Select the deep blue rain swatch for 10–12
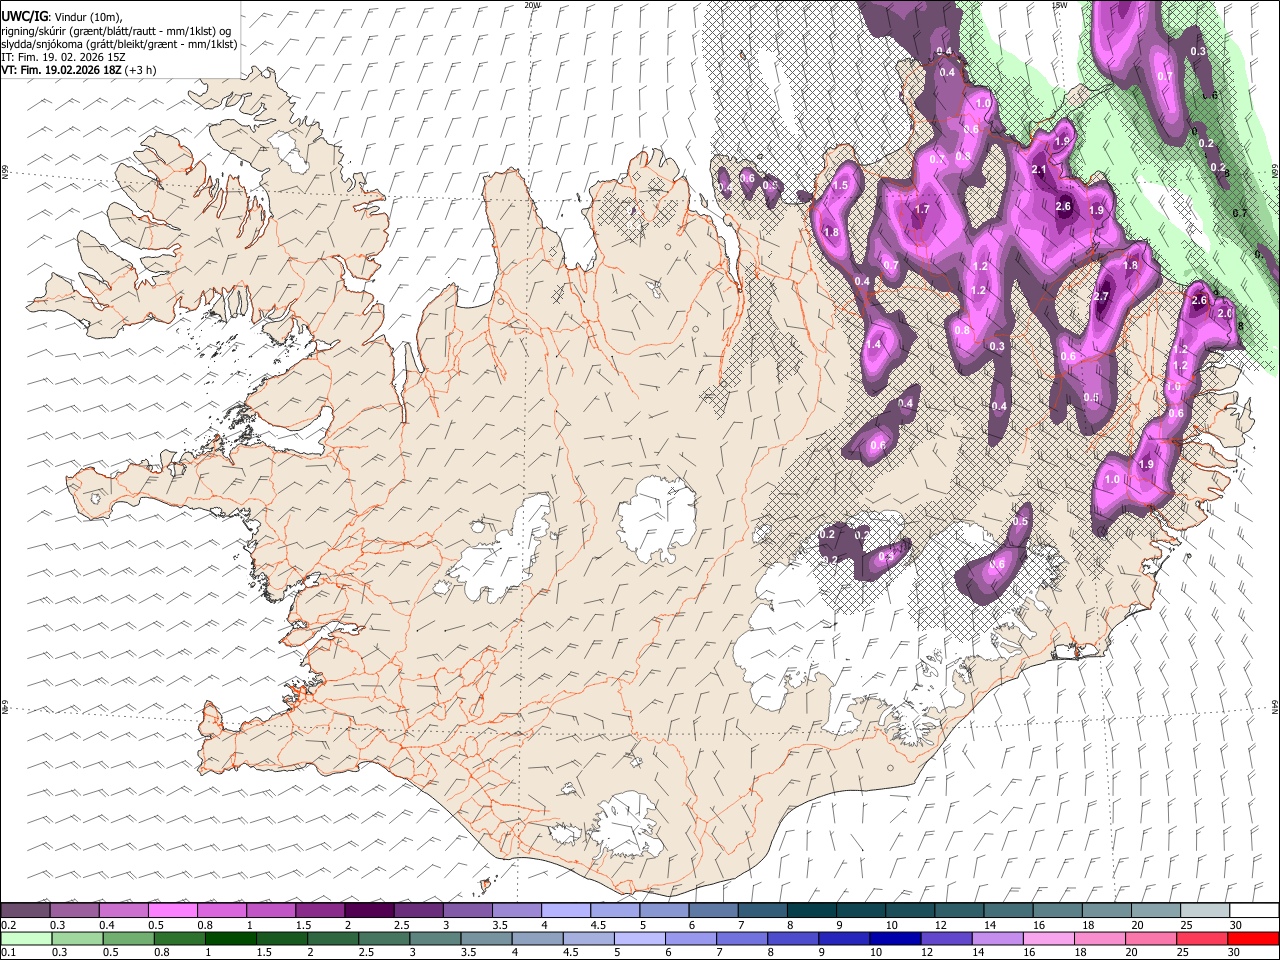1280x960 pixels. coord(893,938)
